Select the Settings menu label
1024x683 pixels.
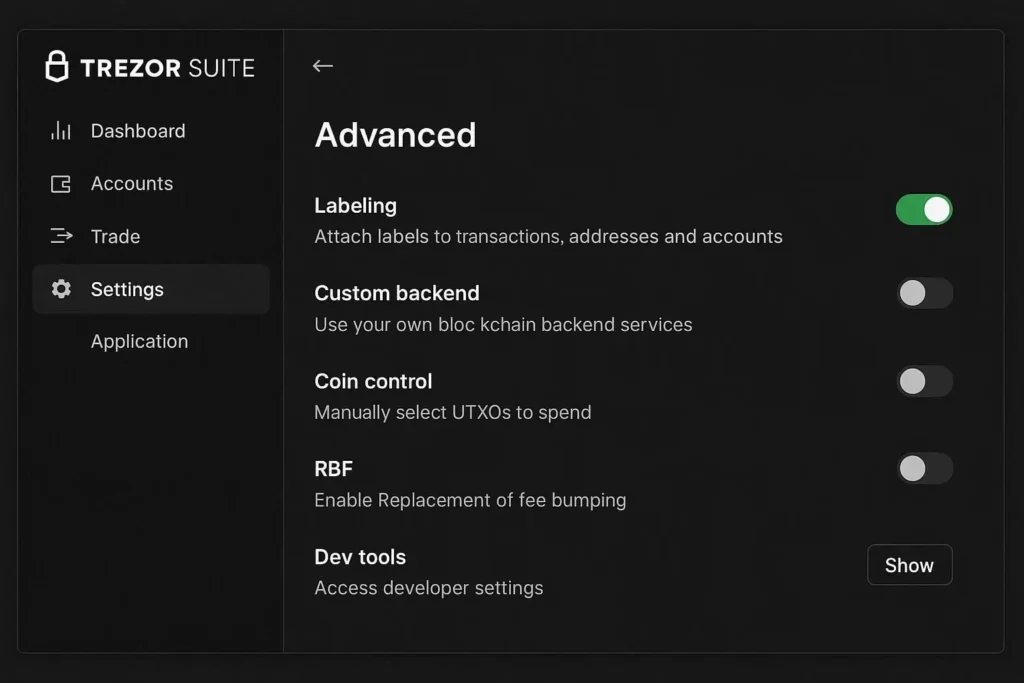[x=127, y=290]
